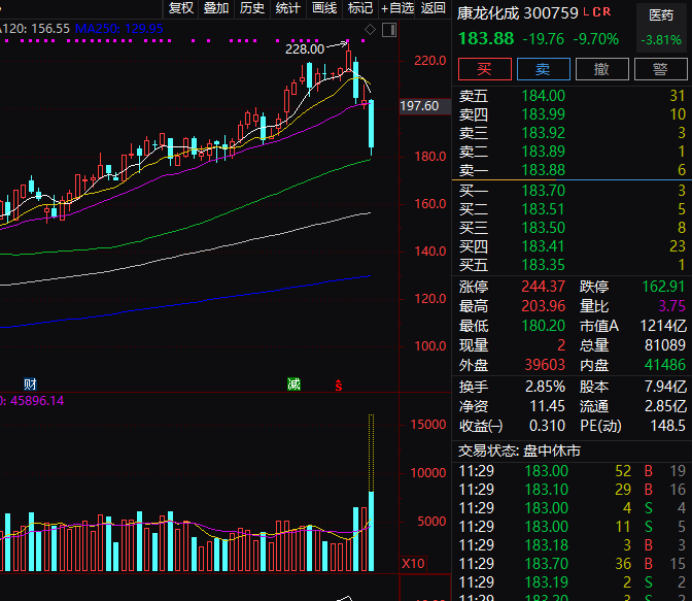
Task: Click the X10 volume scale label
Action: coord(413,564)
